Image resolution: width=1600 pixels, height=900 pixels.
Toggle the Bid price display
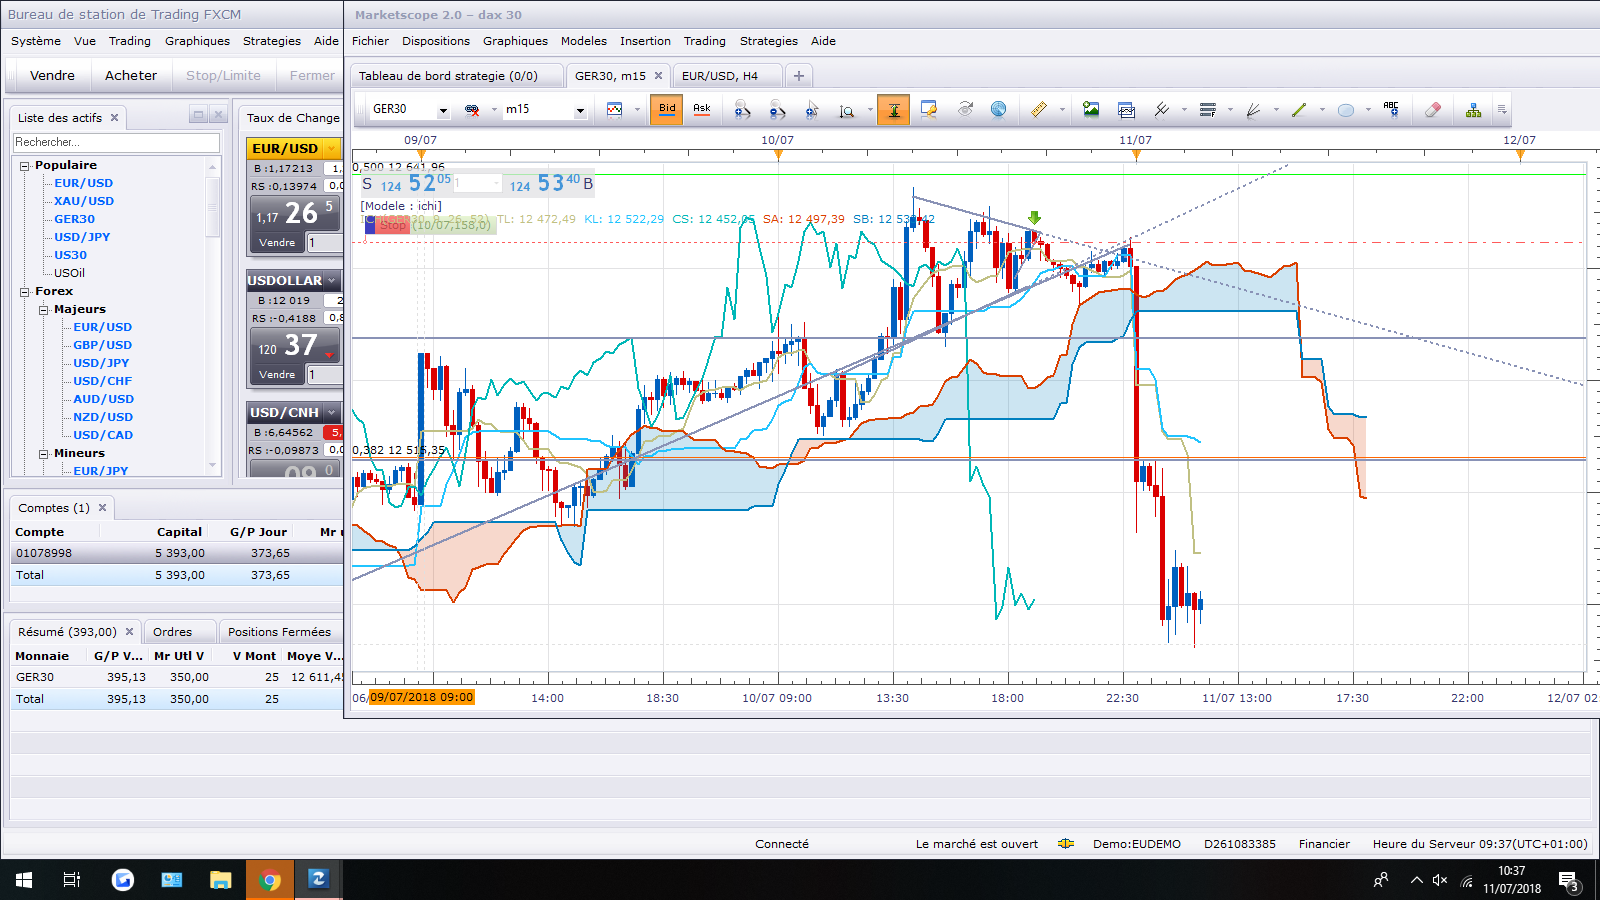tap(667, 110)
